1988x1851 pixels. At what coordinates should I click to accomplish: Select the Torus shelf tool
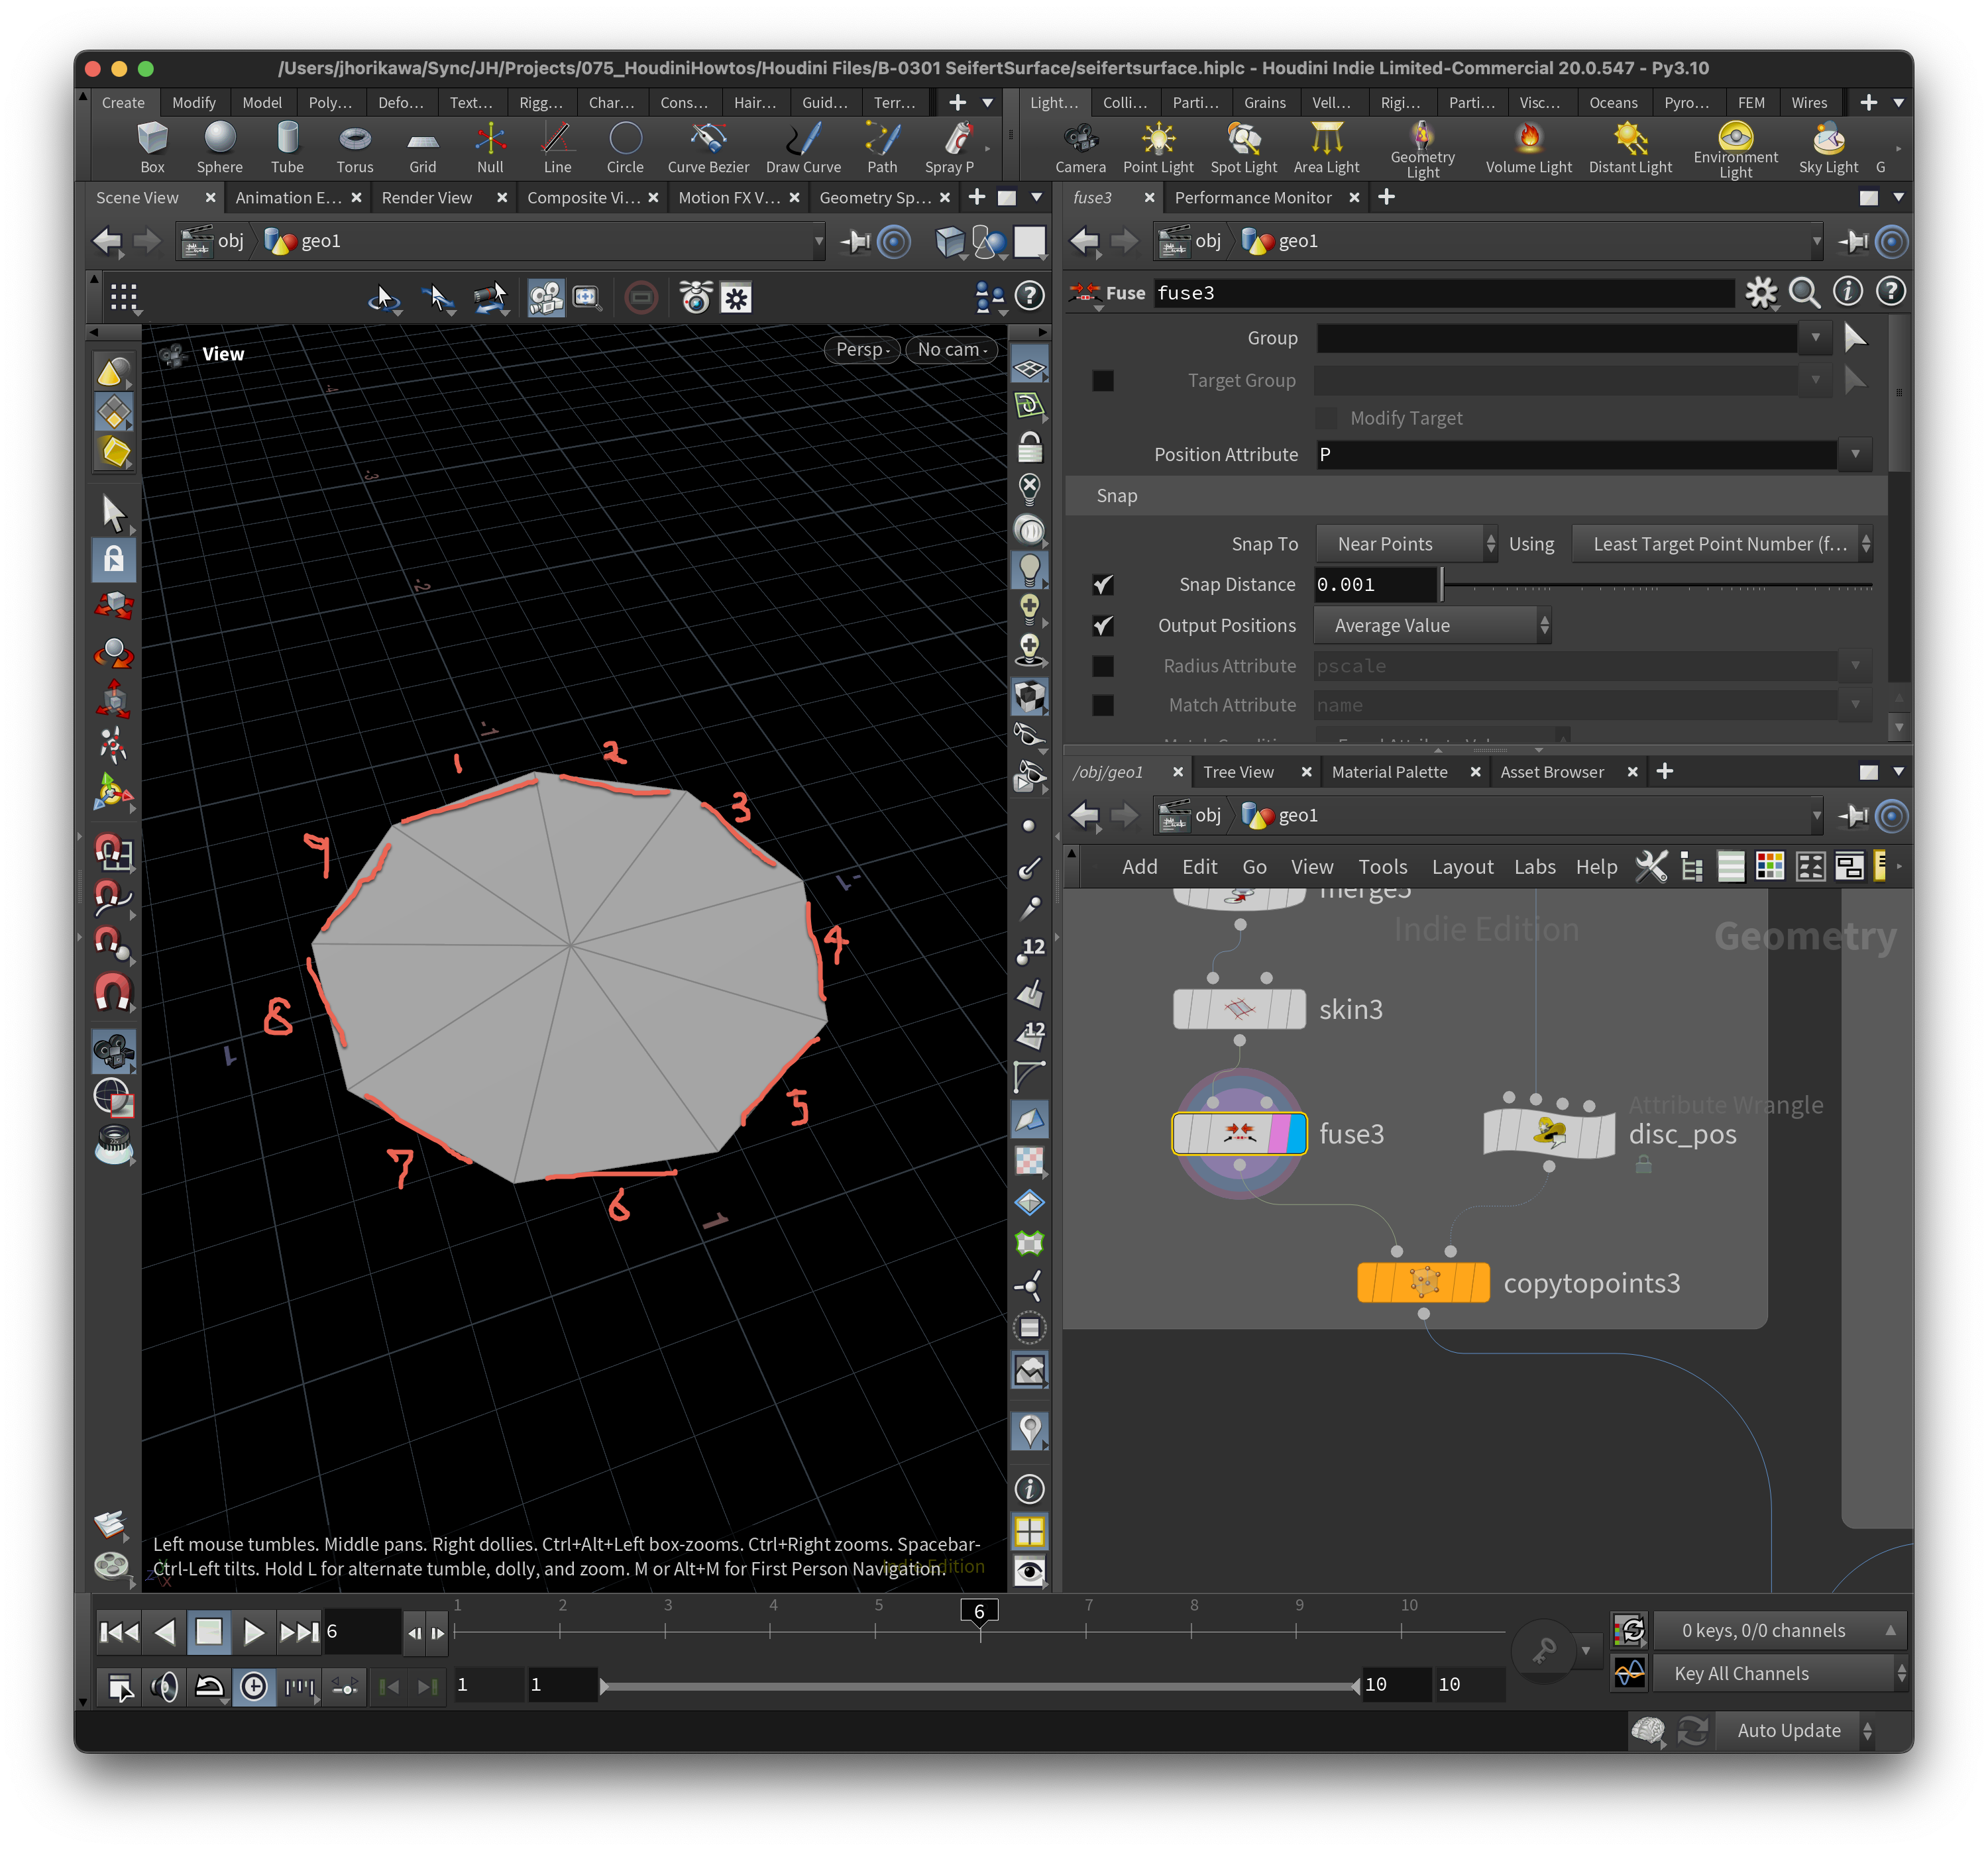tap(354, 146)
